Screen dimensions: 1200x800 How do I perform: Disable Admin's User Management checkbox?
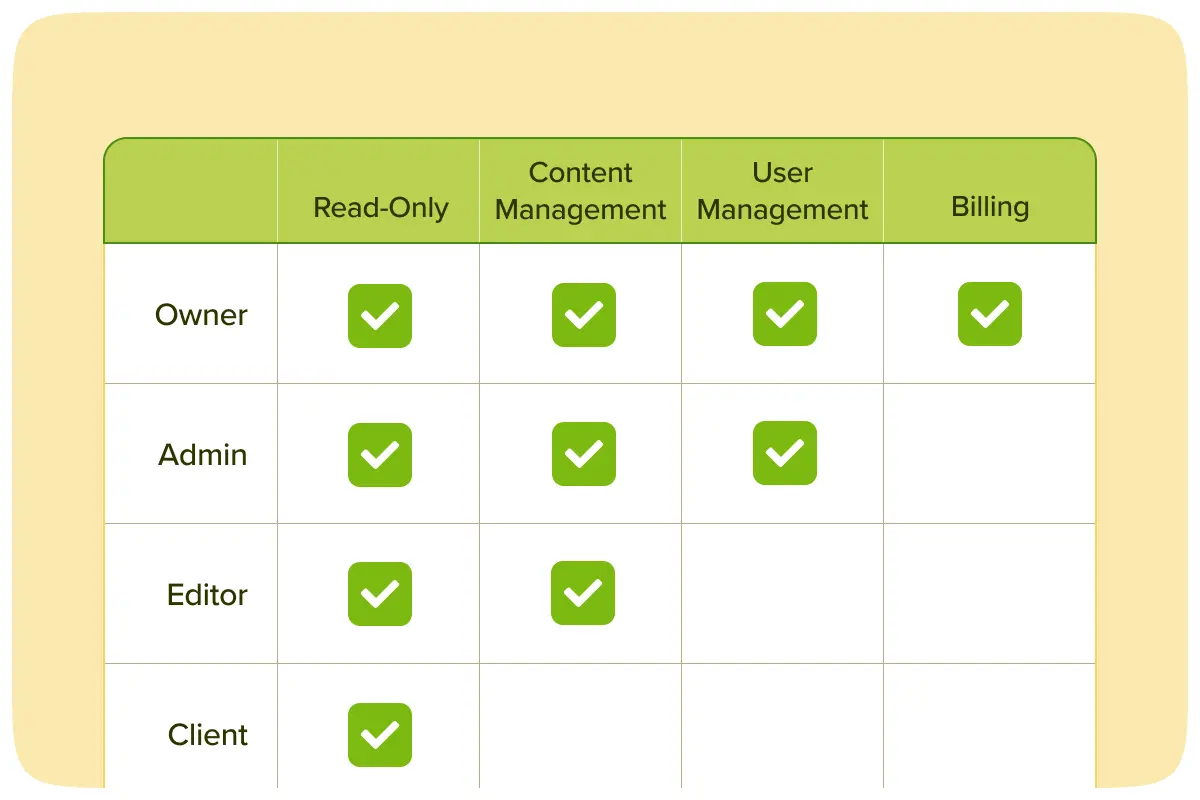785,453
